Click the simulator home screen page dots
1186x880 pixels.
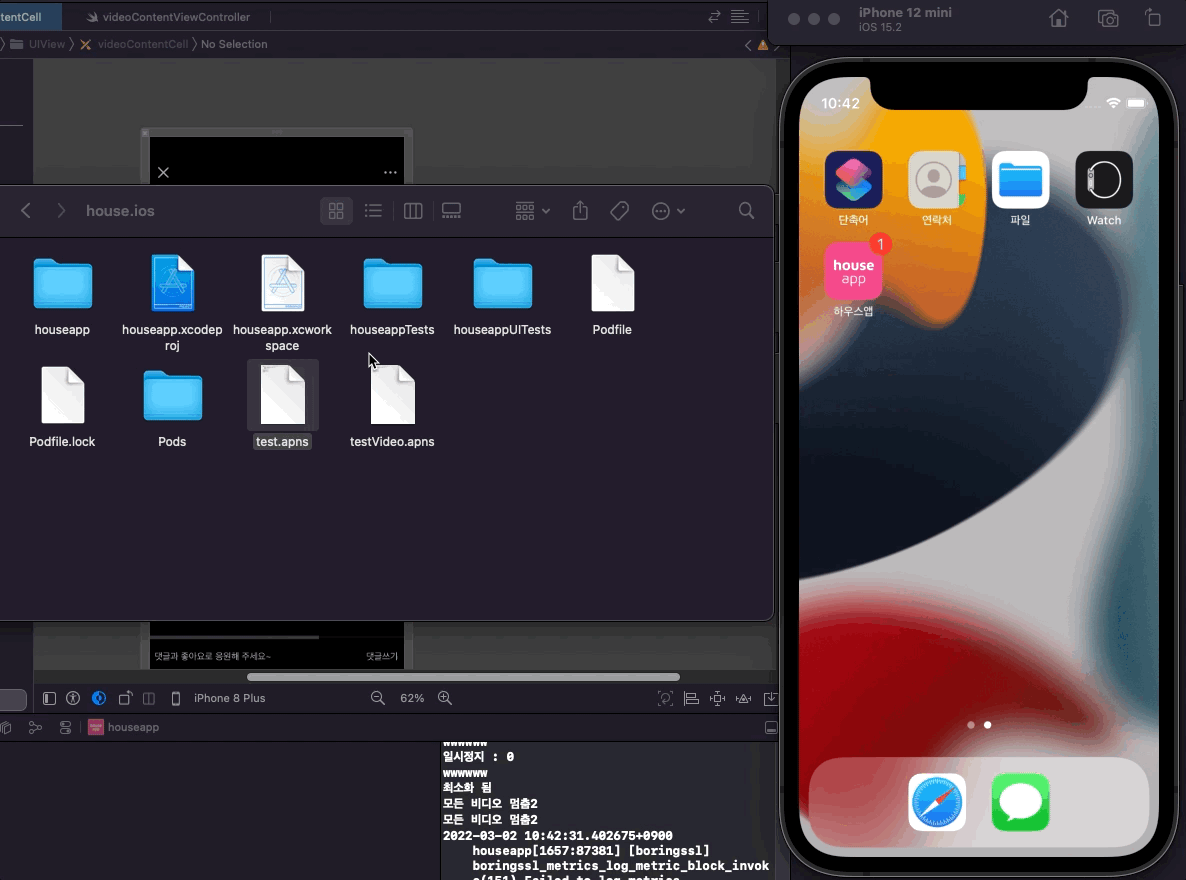979,725
